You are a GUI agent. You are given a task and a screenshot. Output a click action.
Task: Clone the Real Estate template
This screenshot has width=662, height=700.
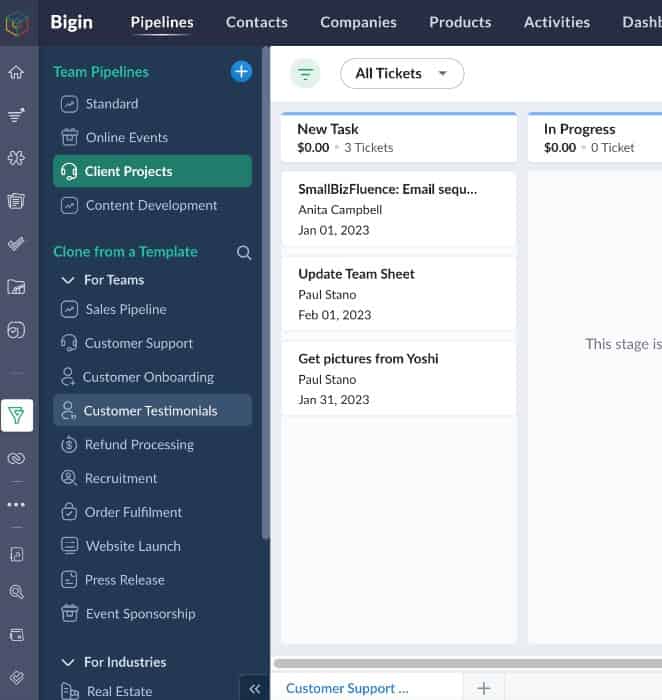pyautogui.click(x=153, y=691)
